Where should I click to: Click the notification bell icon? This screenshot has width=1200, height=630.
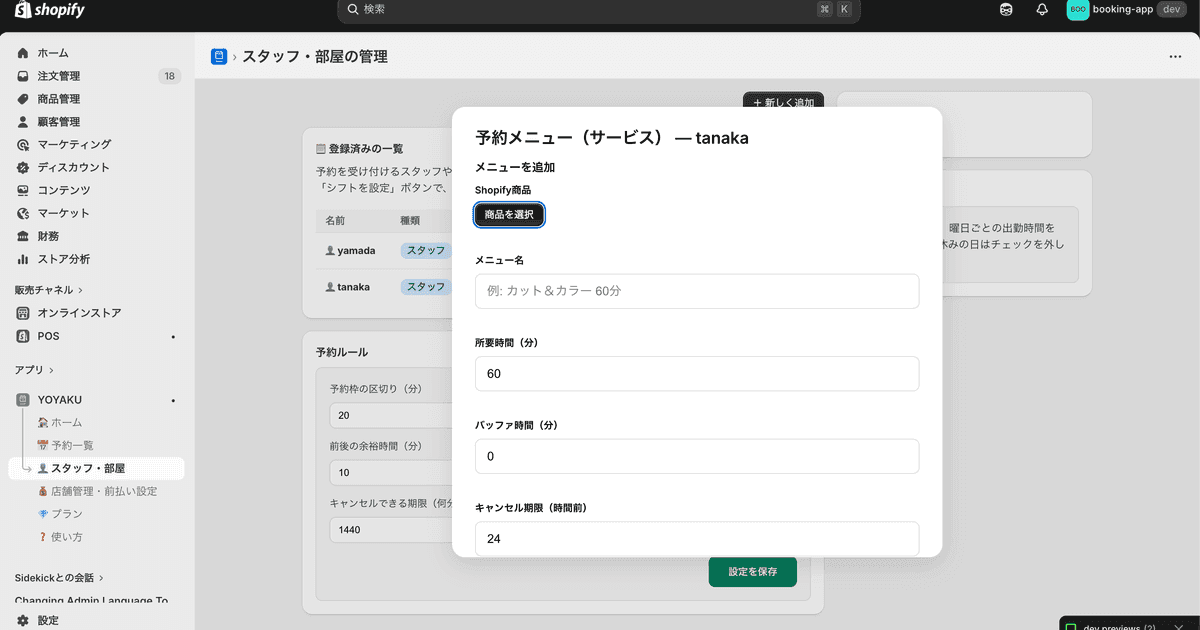click(x=1042, y=9)
